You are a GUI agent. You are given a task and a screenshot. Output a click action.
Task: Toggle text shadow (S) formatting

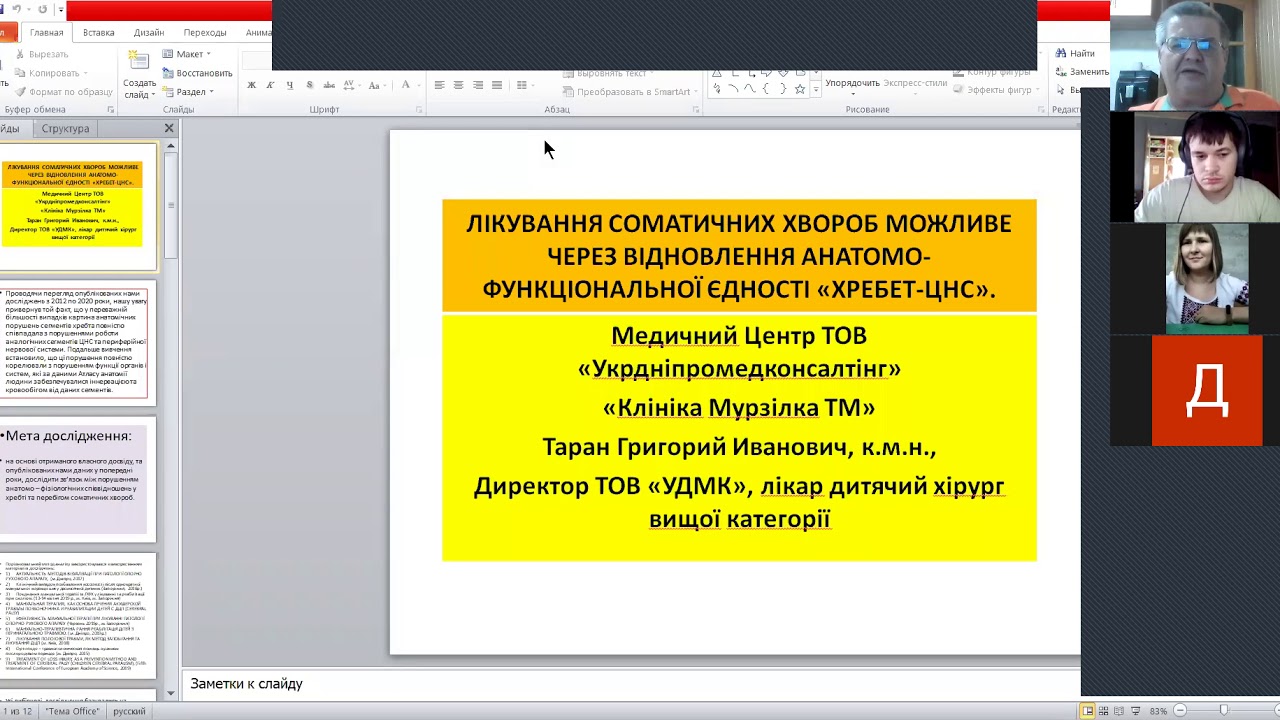(310, 85)
